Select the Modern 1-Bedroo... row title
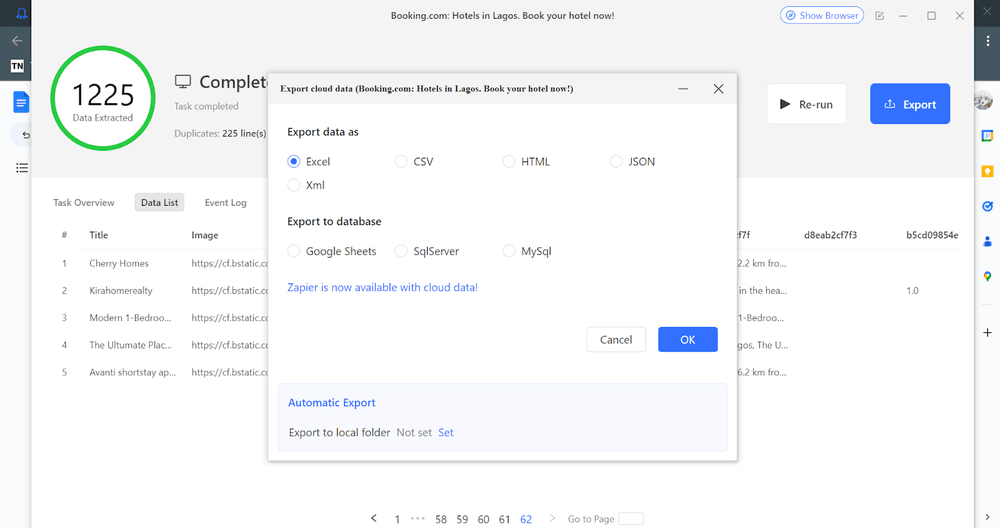The width and height of the screenshot is (1000, 528). point(130,318)
